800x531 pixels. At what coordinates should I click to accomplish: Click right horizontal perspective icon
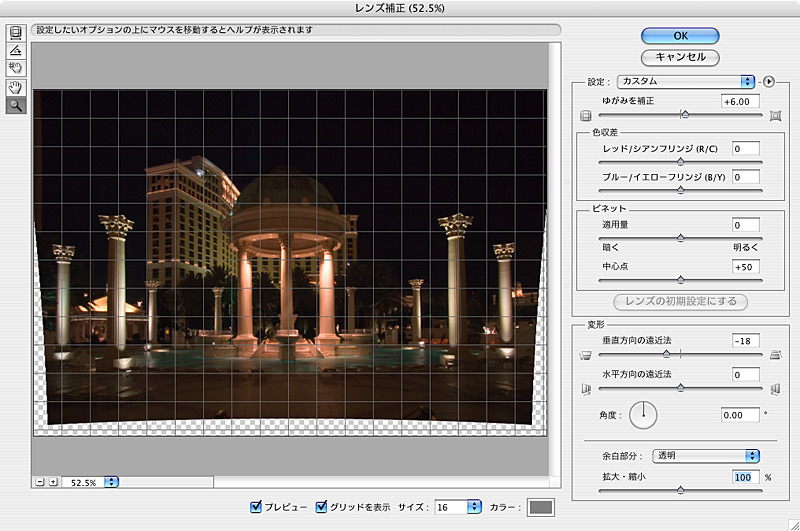[x=776, y=390]
